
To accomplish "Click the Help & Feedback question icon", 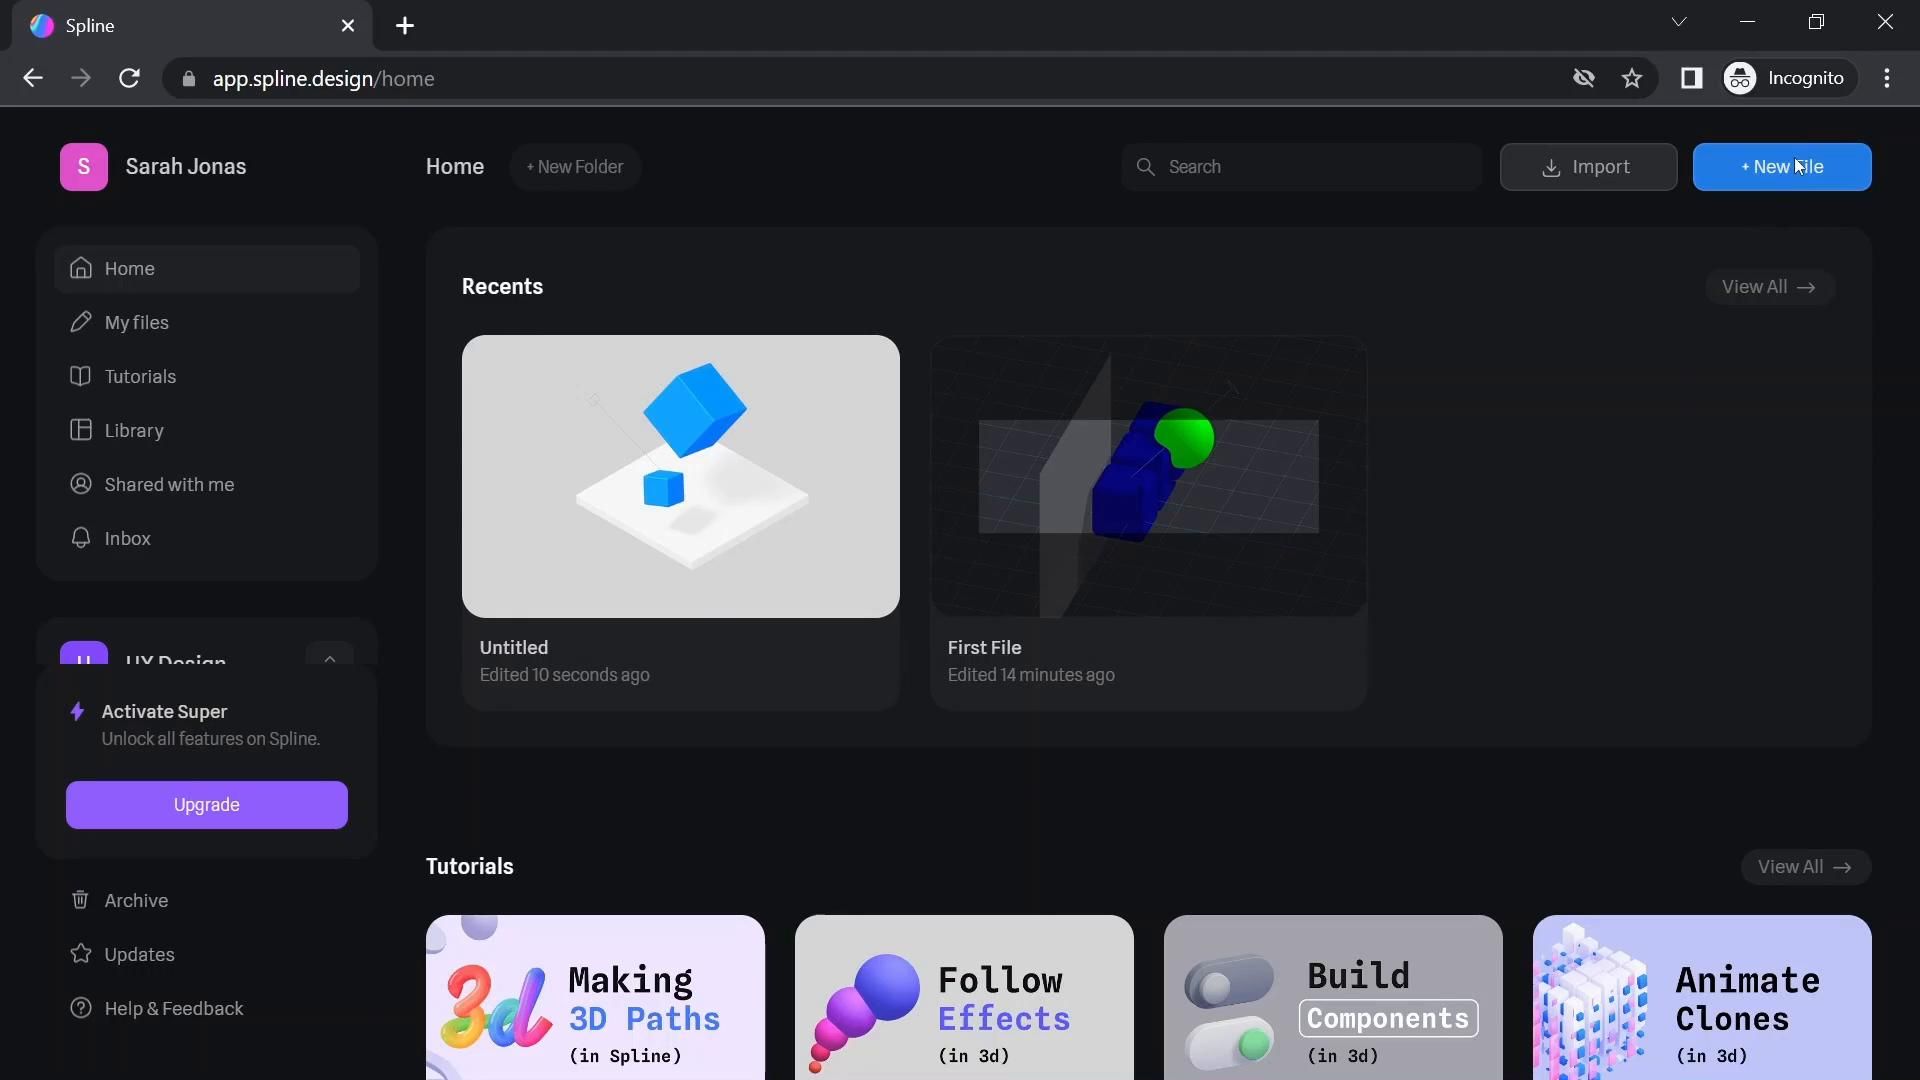I will [81, 1008].
